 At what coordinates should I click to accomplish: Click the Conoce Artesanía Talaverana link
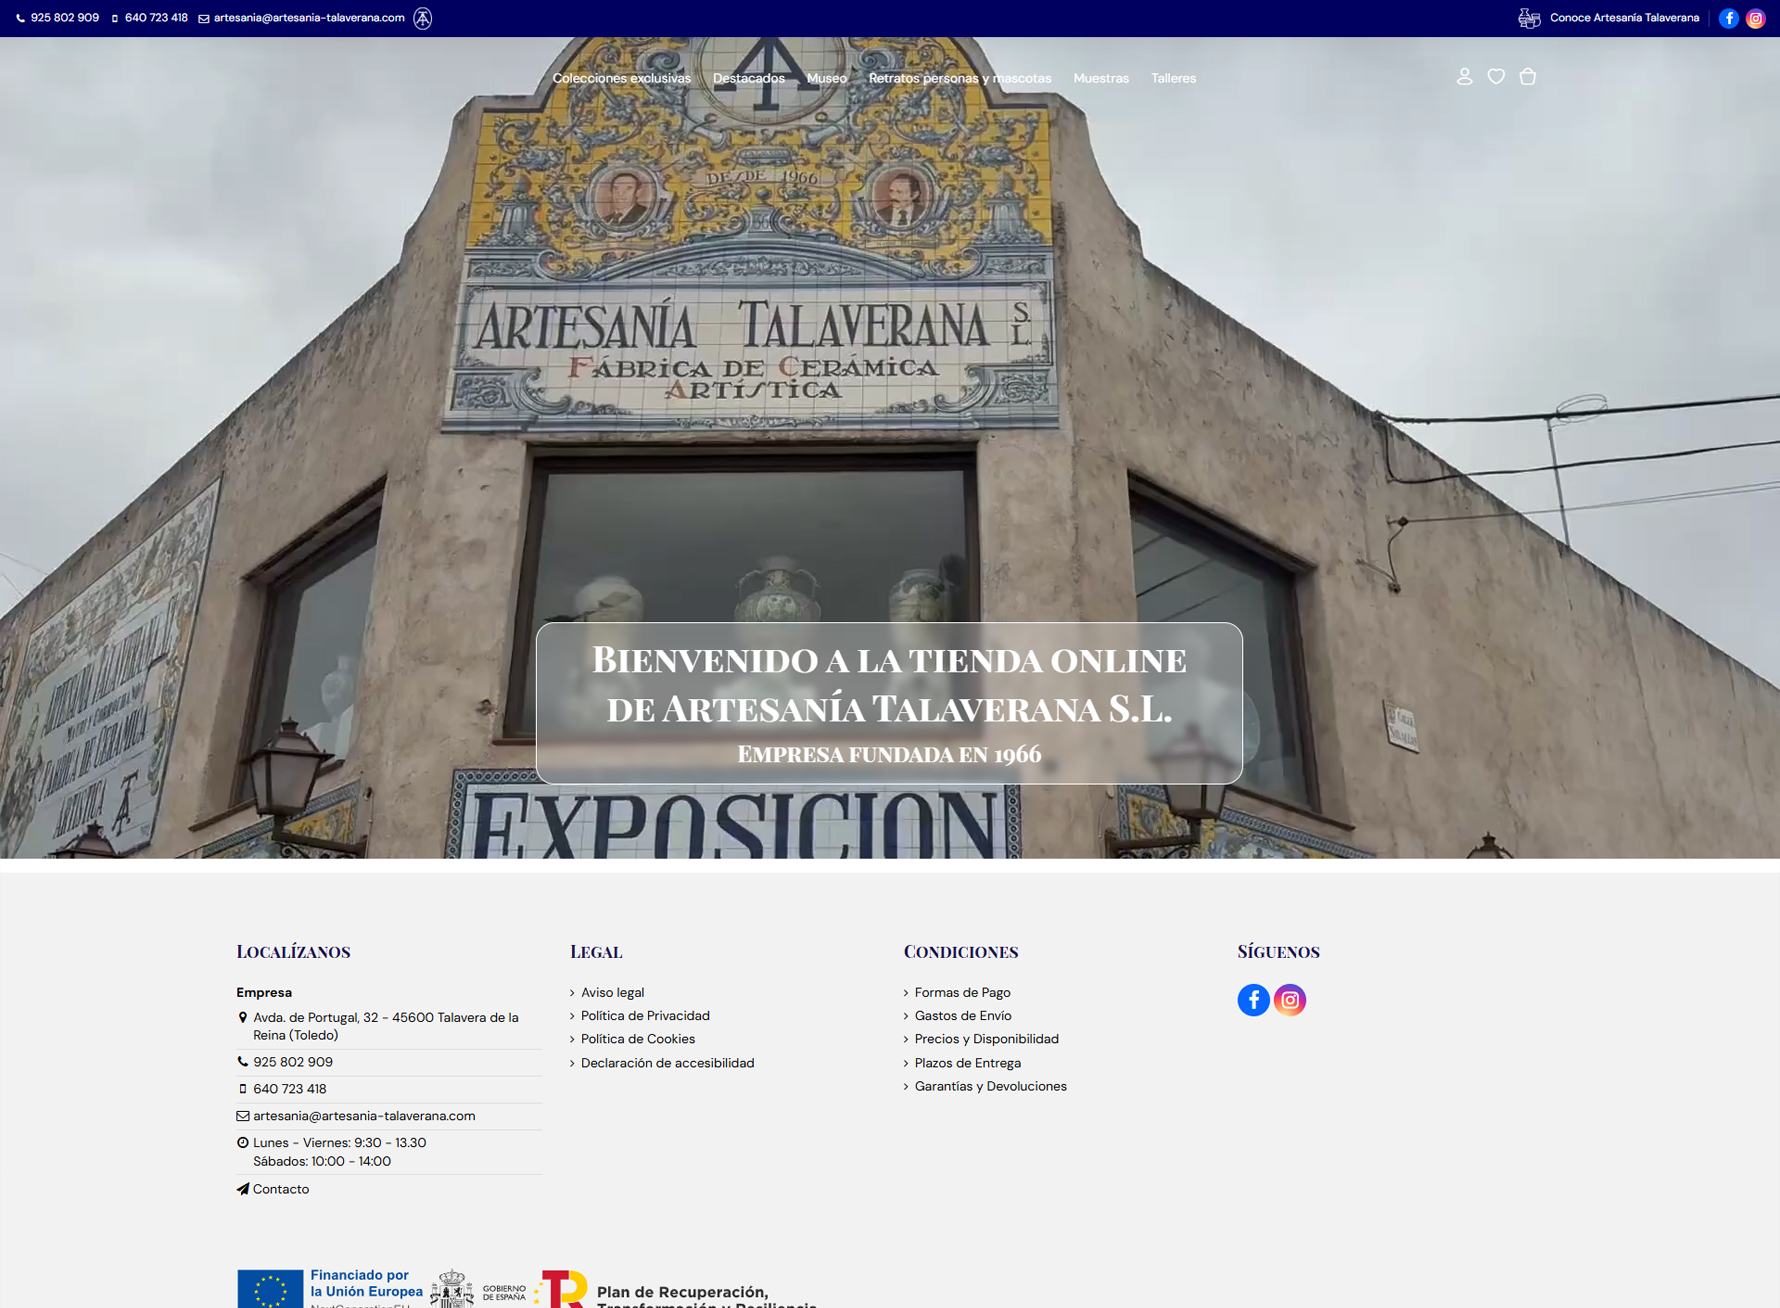pos(1624,18)
